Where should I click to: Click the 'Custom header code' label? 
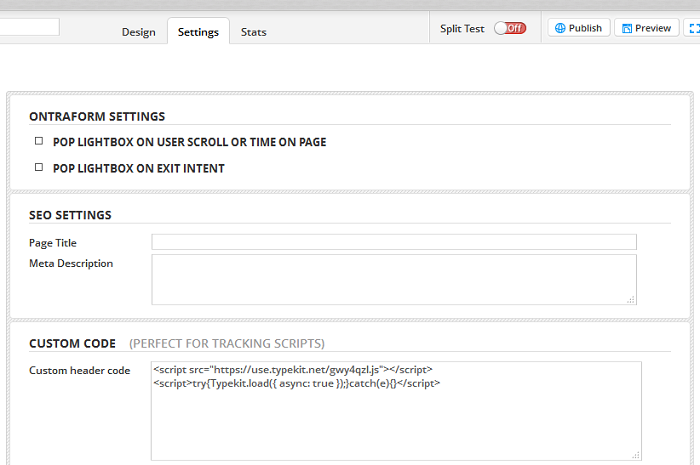coord(79,370)
